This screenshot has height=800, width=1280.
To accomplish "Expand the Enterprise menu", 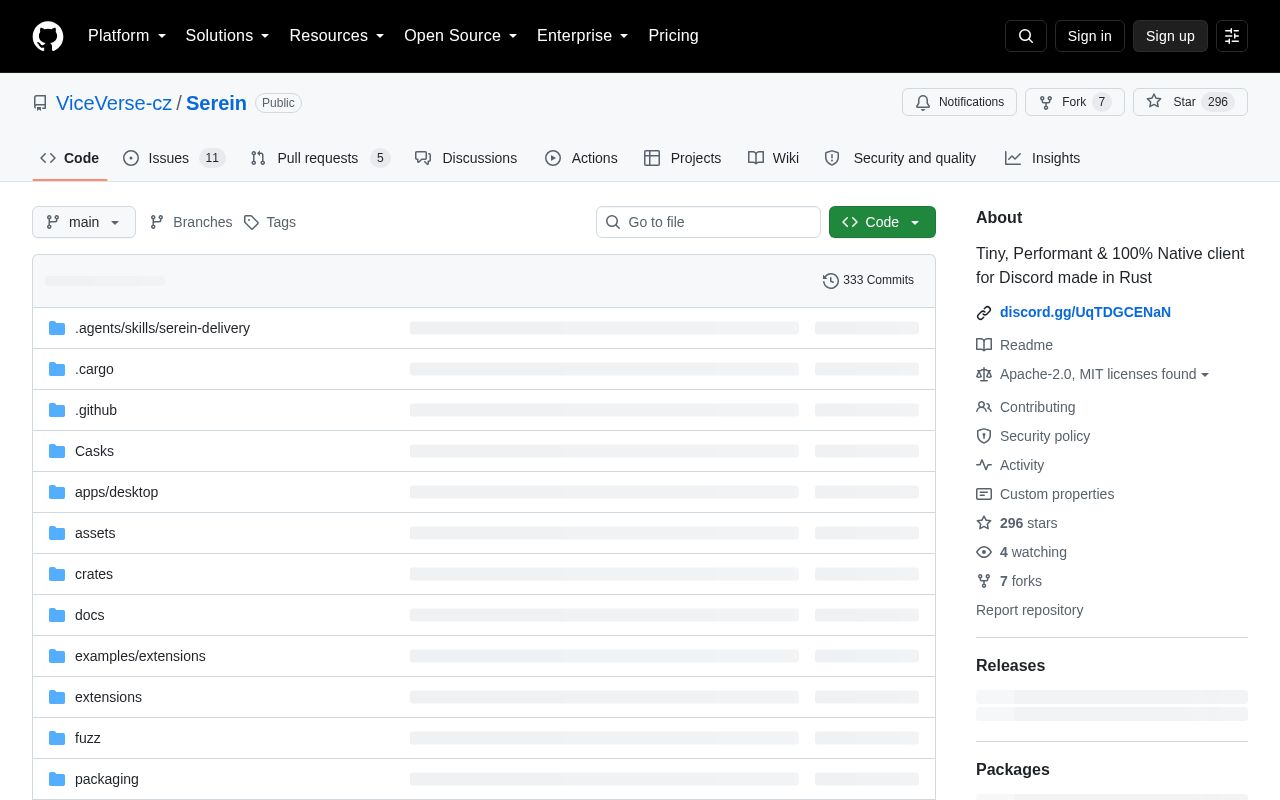I will click(583, 36).
